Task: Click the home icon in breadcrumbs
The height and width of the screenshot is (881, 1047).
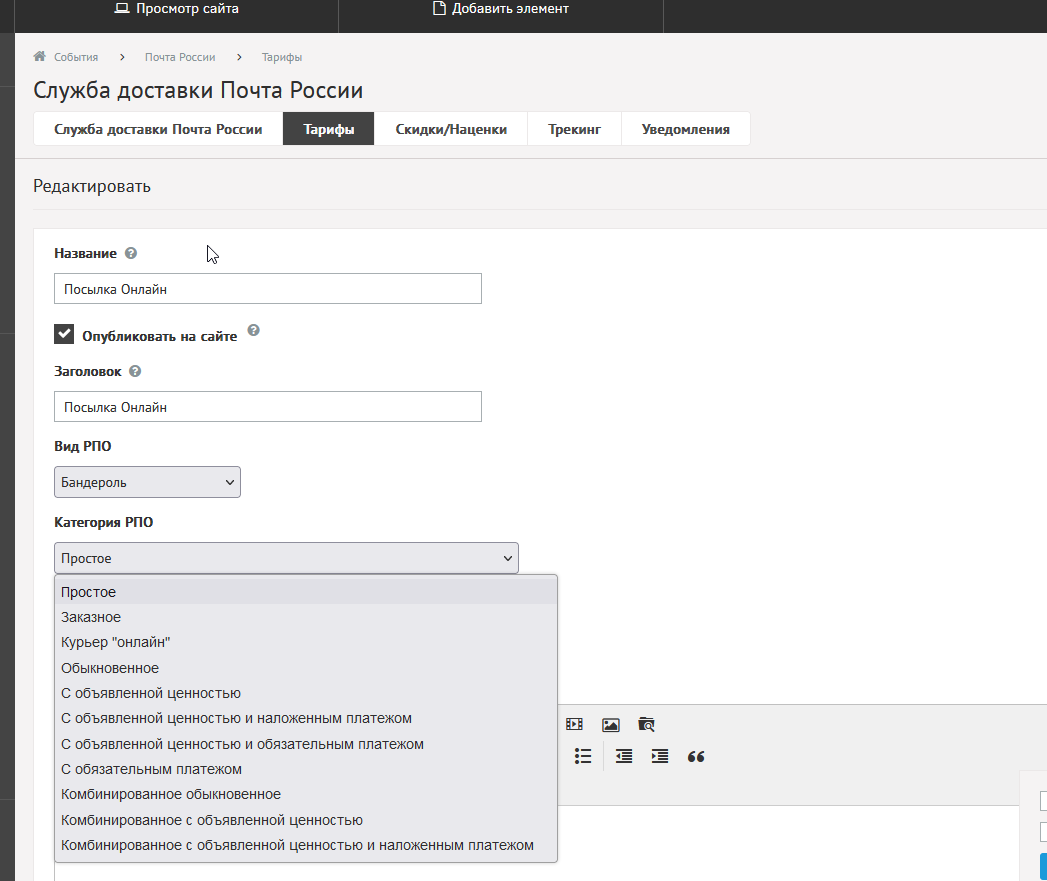Action: 39,56
